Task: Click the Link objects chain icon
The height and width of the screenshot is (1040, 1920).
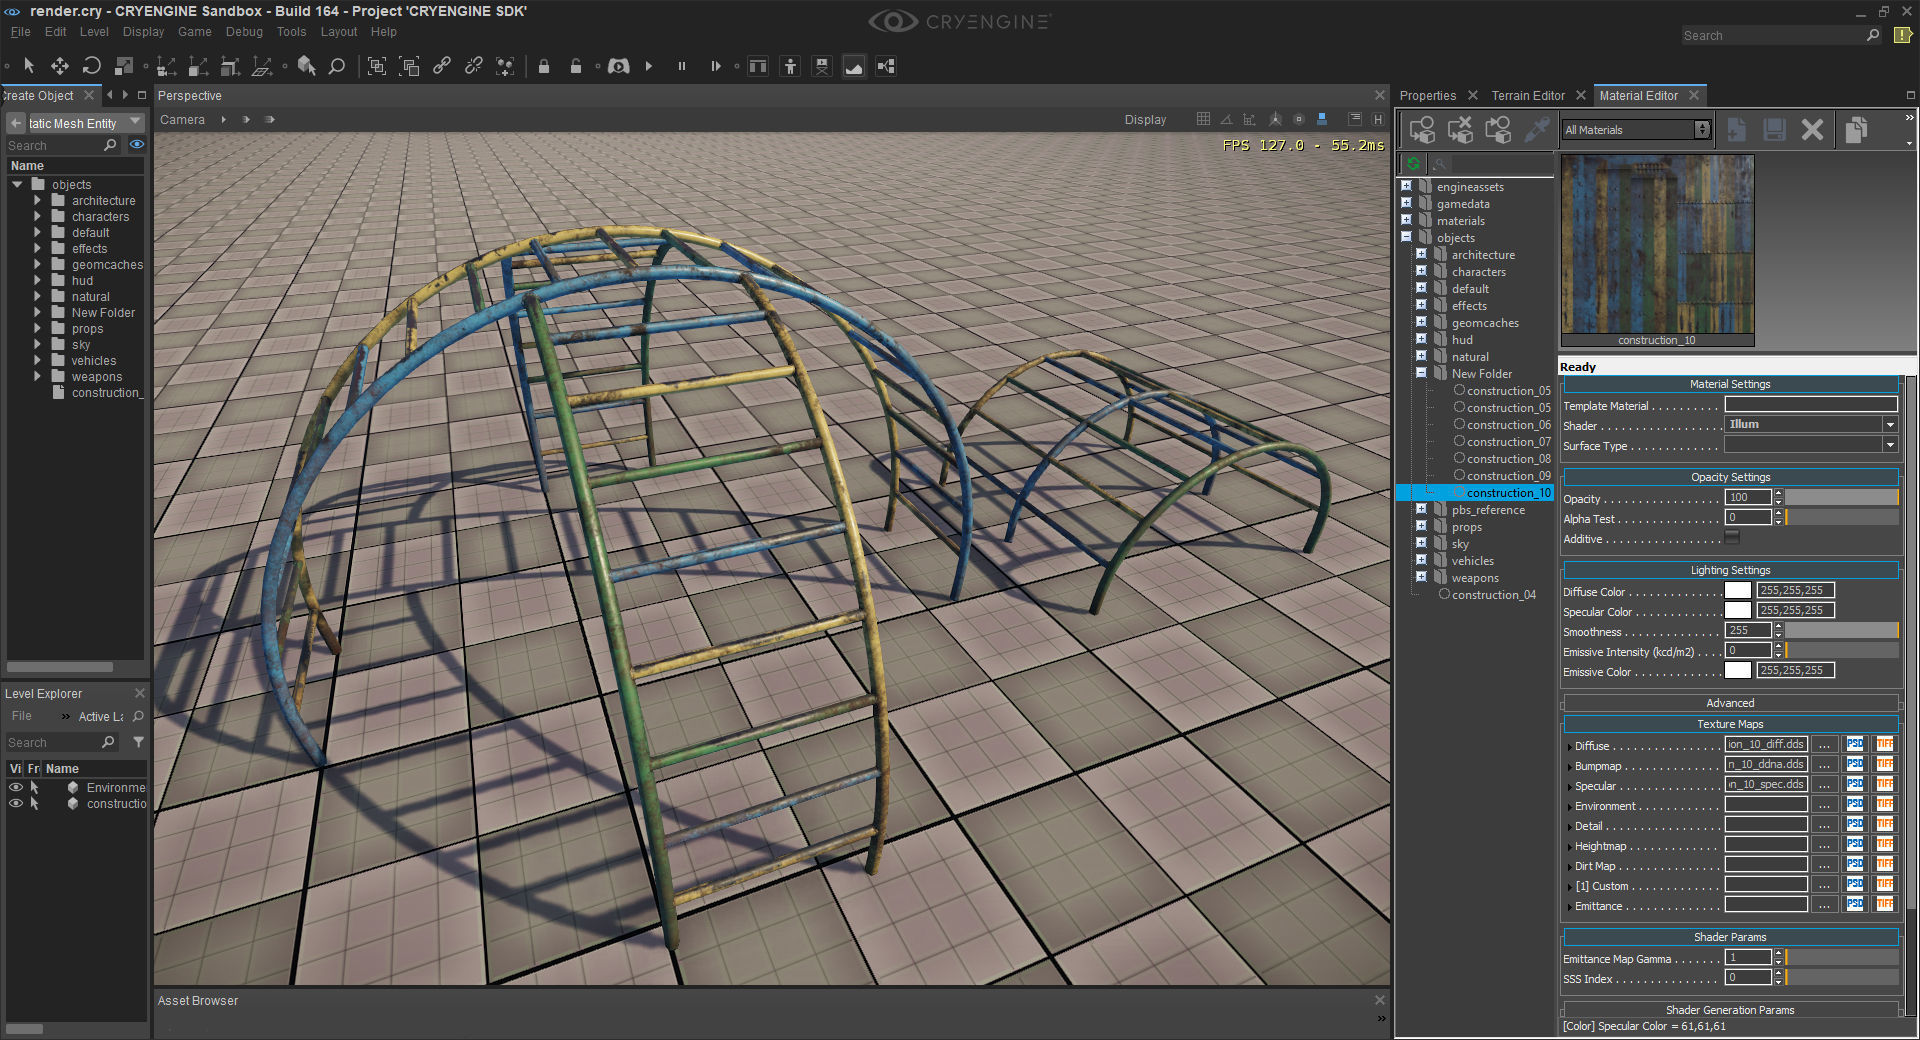Action: (442, 66)
